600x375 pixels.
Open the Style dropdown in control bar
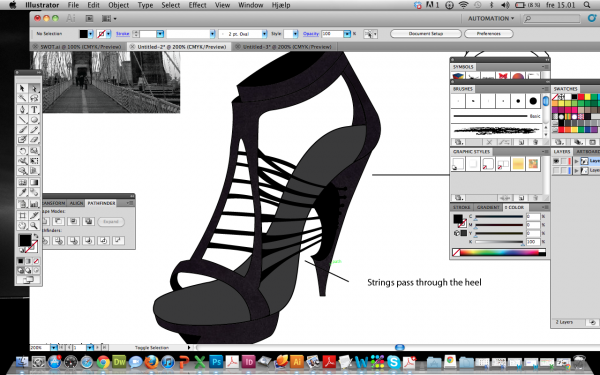click(295, 34)
